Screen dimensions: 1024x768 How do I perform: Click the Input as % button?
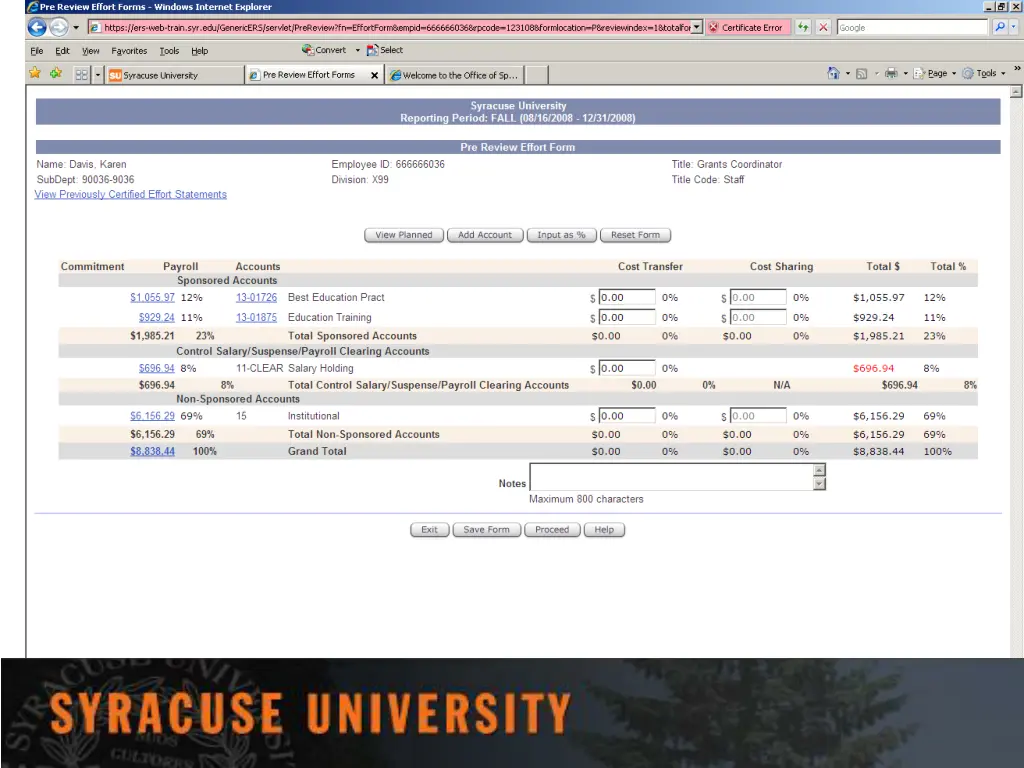pos(561,235)
